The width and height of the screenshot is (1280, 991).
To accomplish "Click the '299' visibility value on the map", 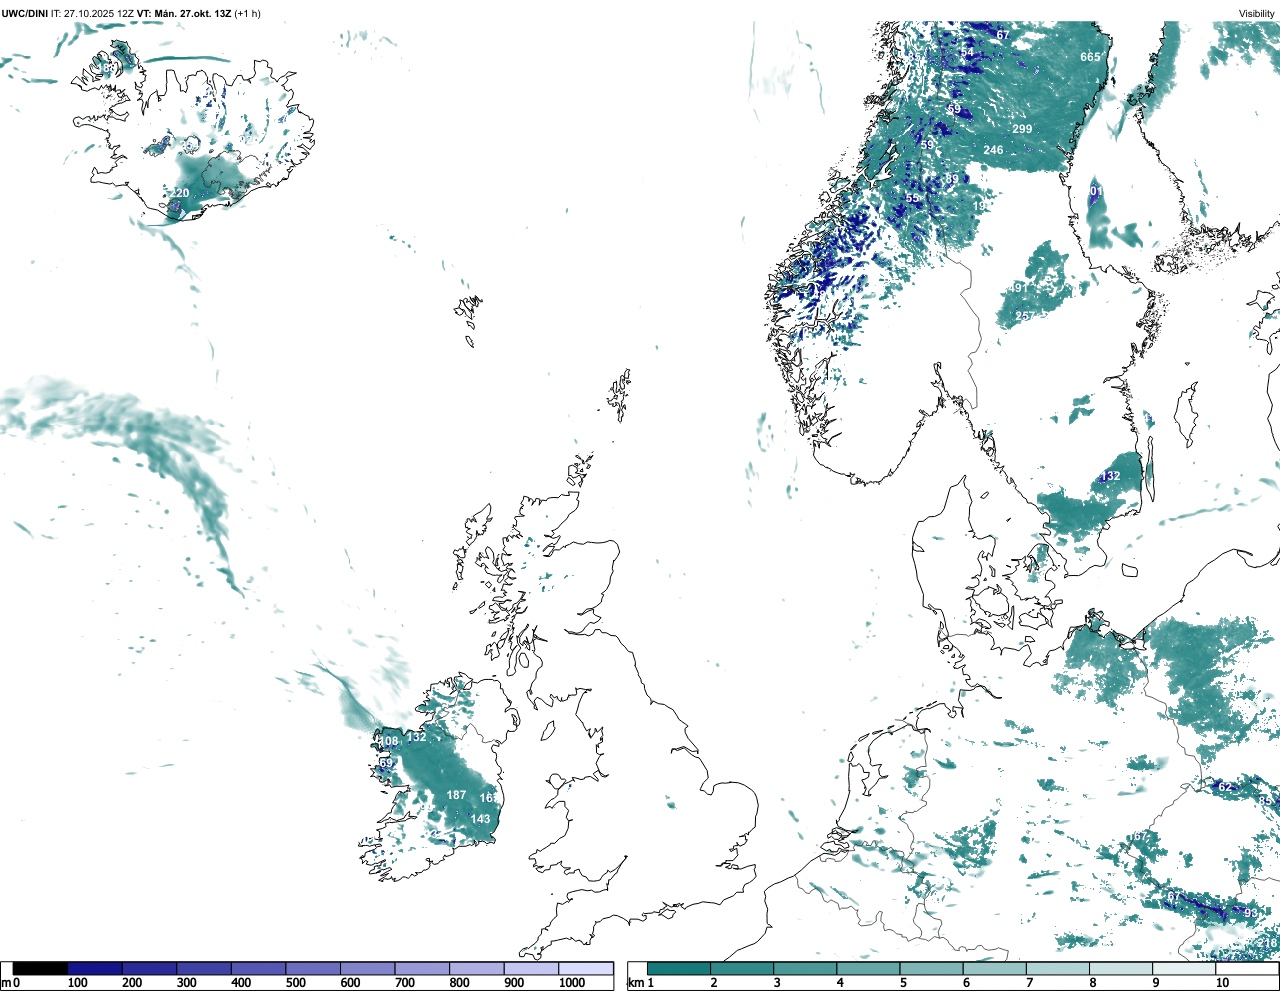I will click(x=1022, y=129).
